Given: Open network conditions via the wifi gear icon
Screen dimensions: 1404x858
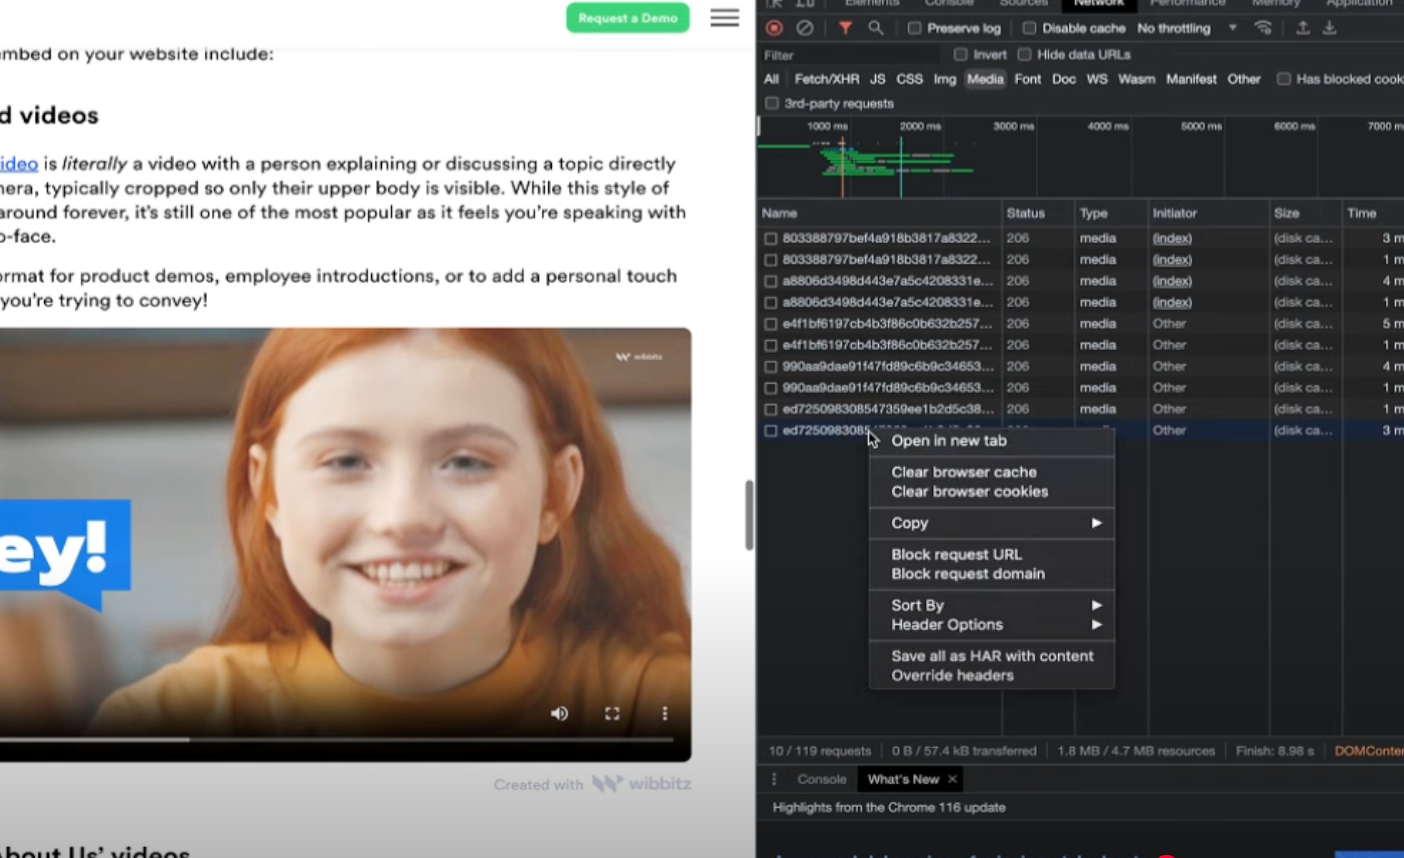Looking at the screenshot, I should click(x=1264, y=28).
